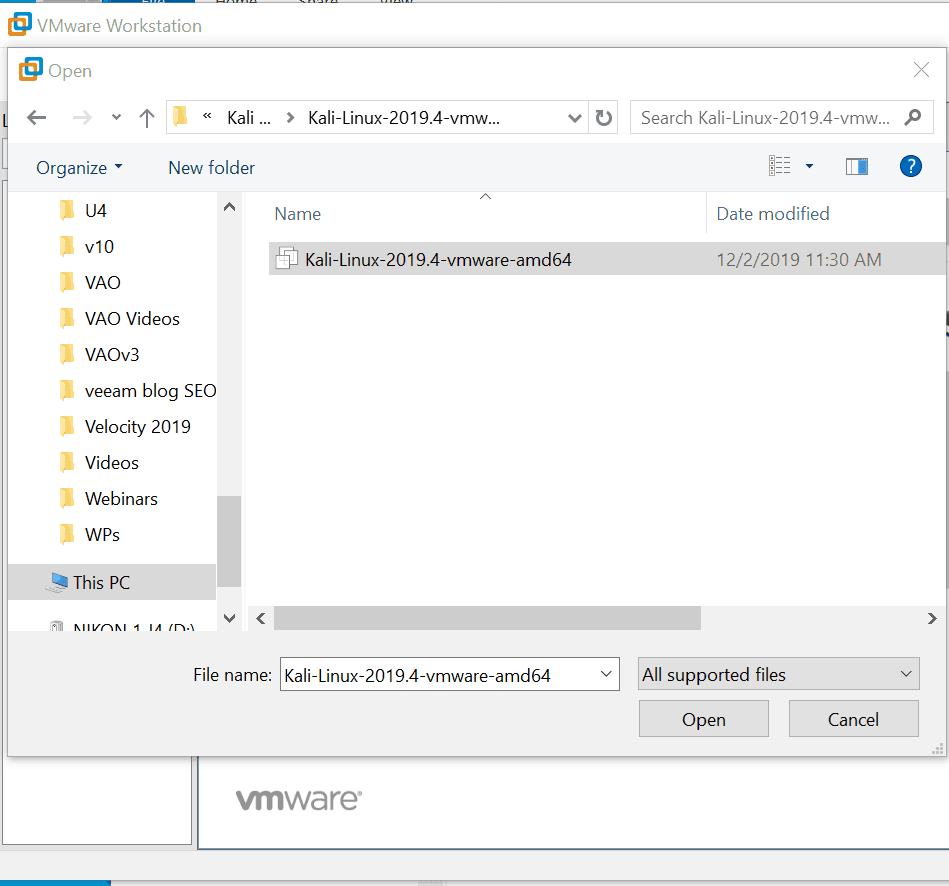Click the Back arrow in Open dialog
Image resolution: width=949 pixels, height=886 pixels.
[37, 117]
